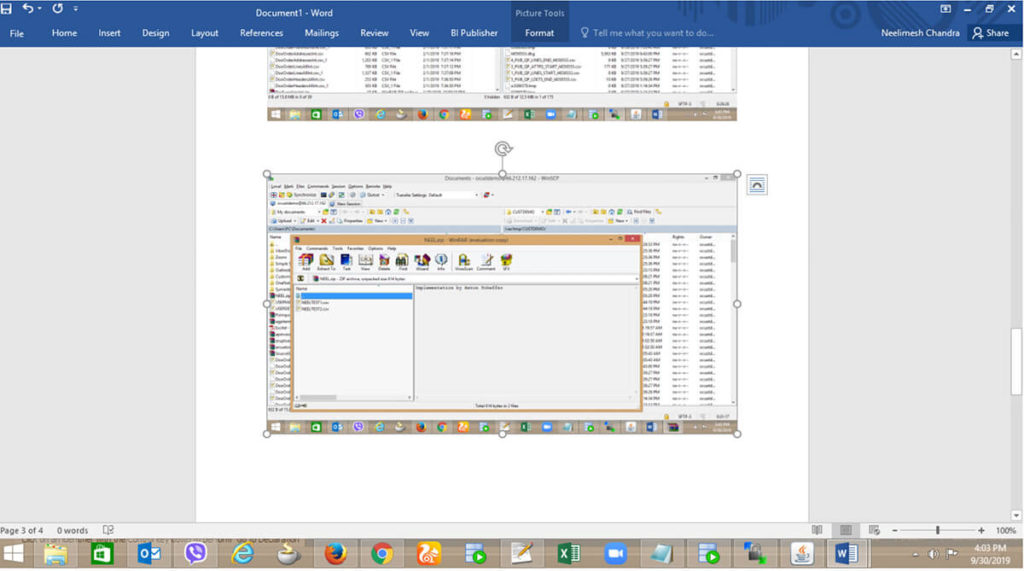1024x571 pixels.
Task: Click the proofing errors icon in status bar
Action: pyautogui.click(x=108, y=530)
